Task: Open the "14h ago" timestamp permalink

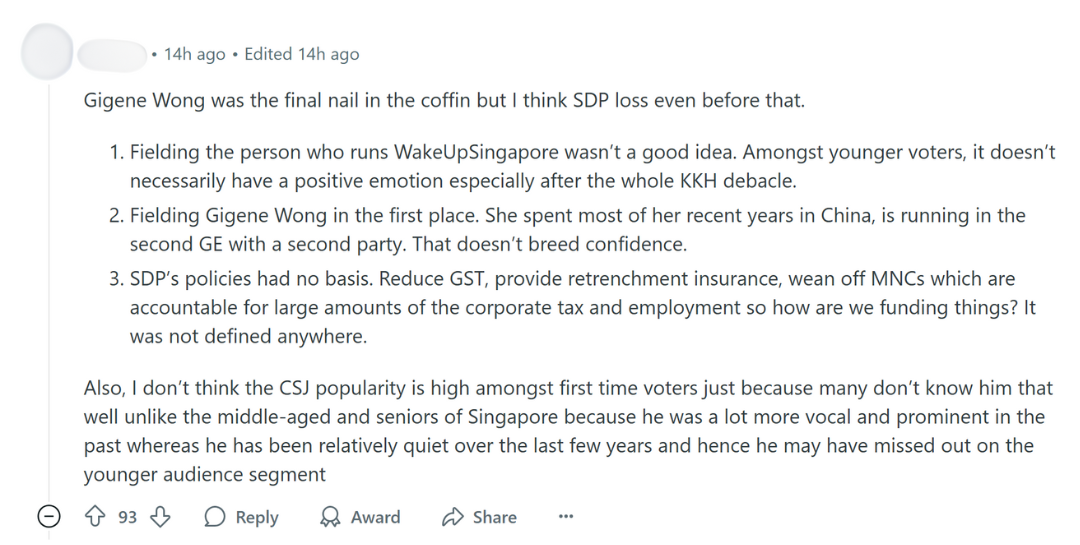Action: (x=195, y=54)
